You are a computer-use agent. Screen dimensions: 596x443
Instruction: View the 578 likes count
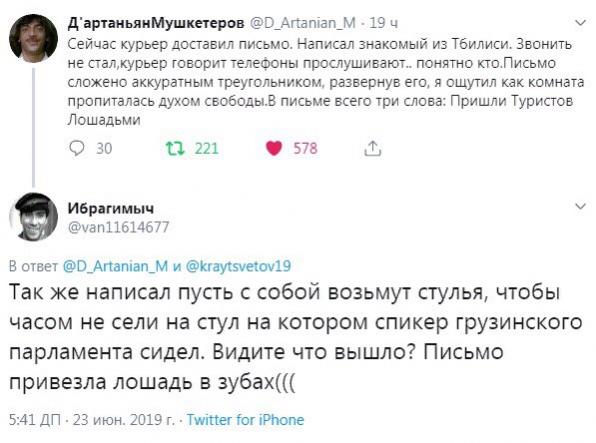(305, 148)
